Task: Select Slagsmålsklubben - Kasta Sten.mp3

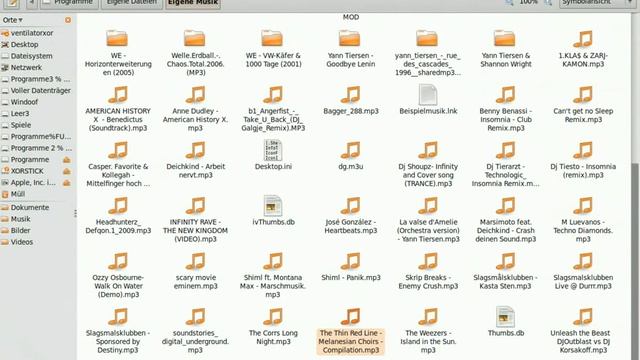Action: coord(506,271)
